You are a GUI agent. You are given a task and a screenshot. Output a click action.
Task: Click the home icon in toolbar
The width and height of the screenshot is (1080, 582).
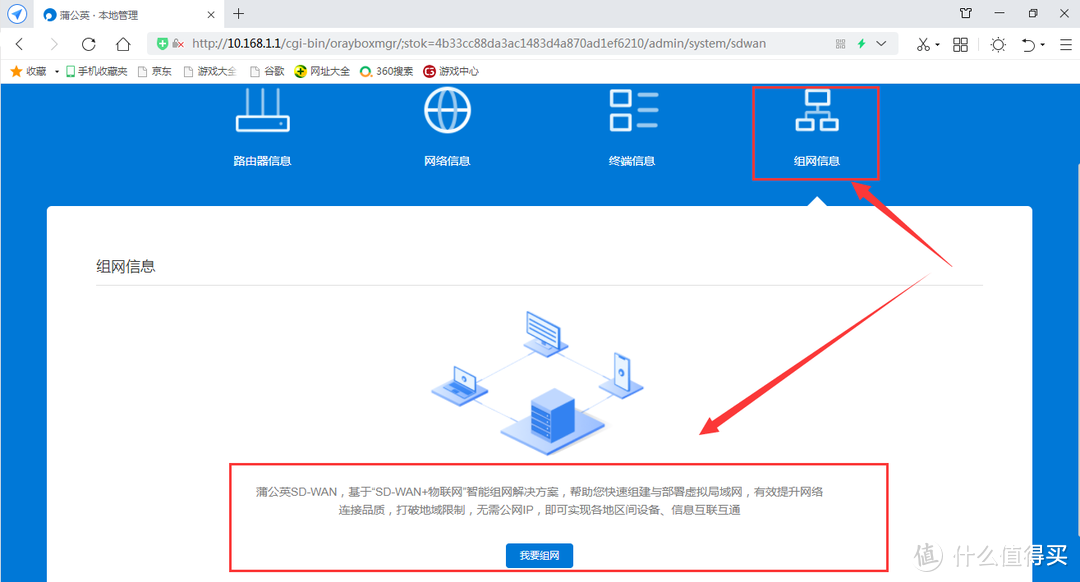(122, 44)
